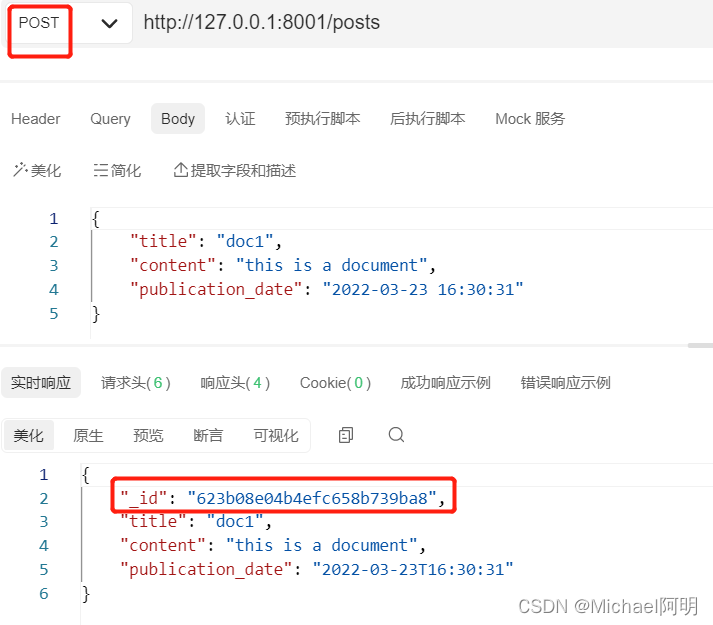
Task: Click "2022-03-23T16:30:31" in response
Action: [x=413, y=570]
